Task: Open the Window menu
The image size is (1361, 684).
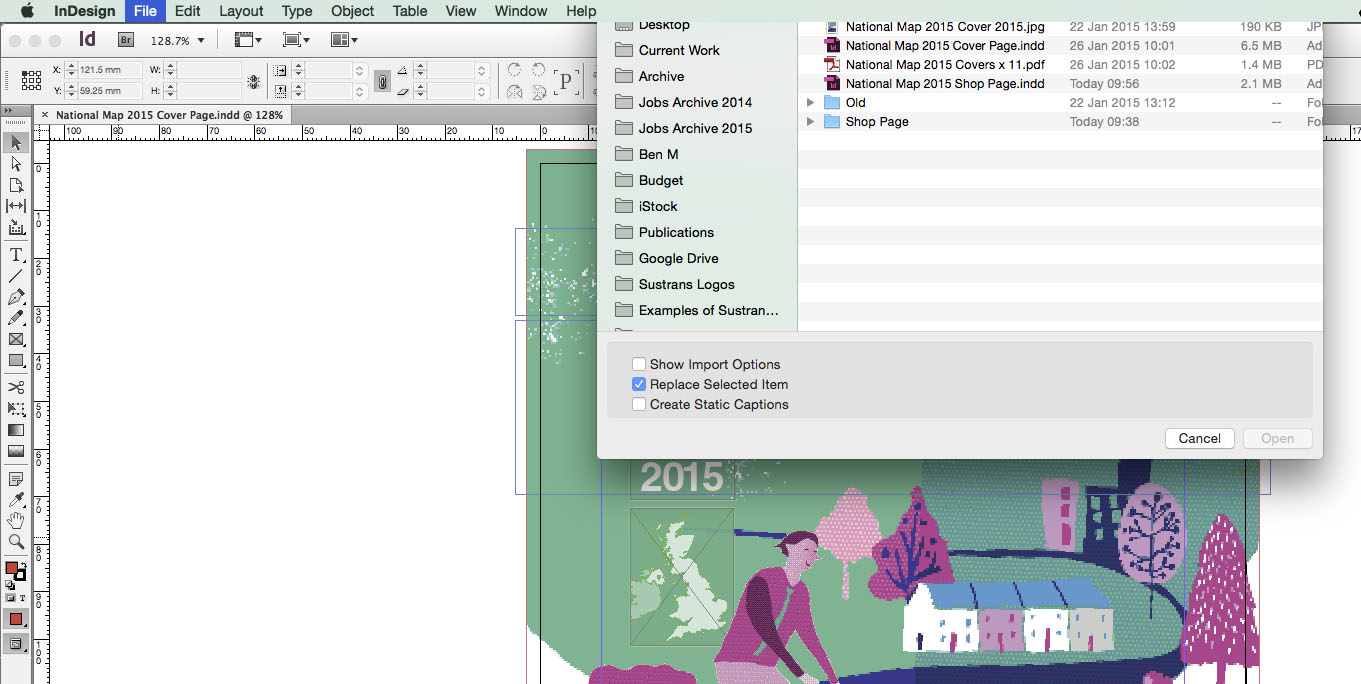Action: click(x=521, y=11)
